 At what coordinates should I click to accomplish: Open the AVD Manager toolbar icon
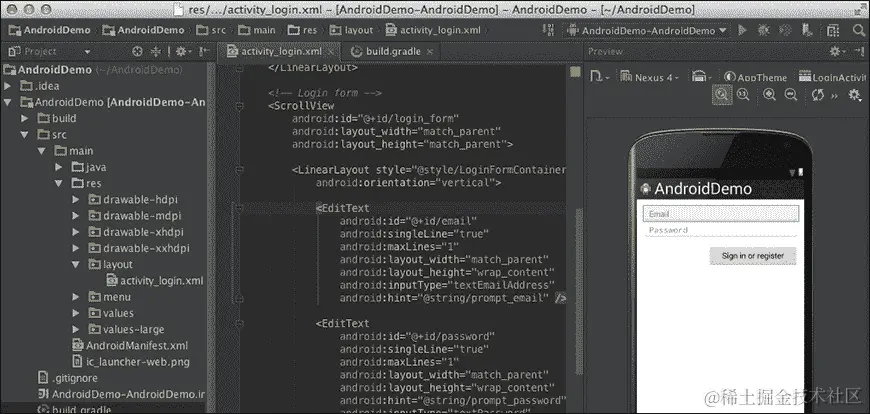coord(808,31)
